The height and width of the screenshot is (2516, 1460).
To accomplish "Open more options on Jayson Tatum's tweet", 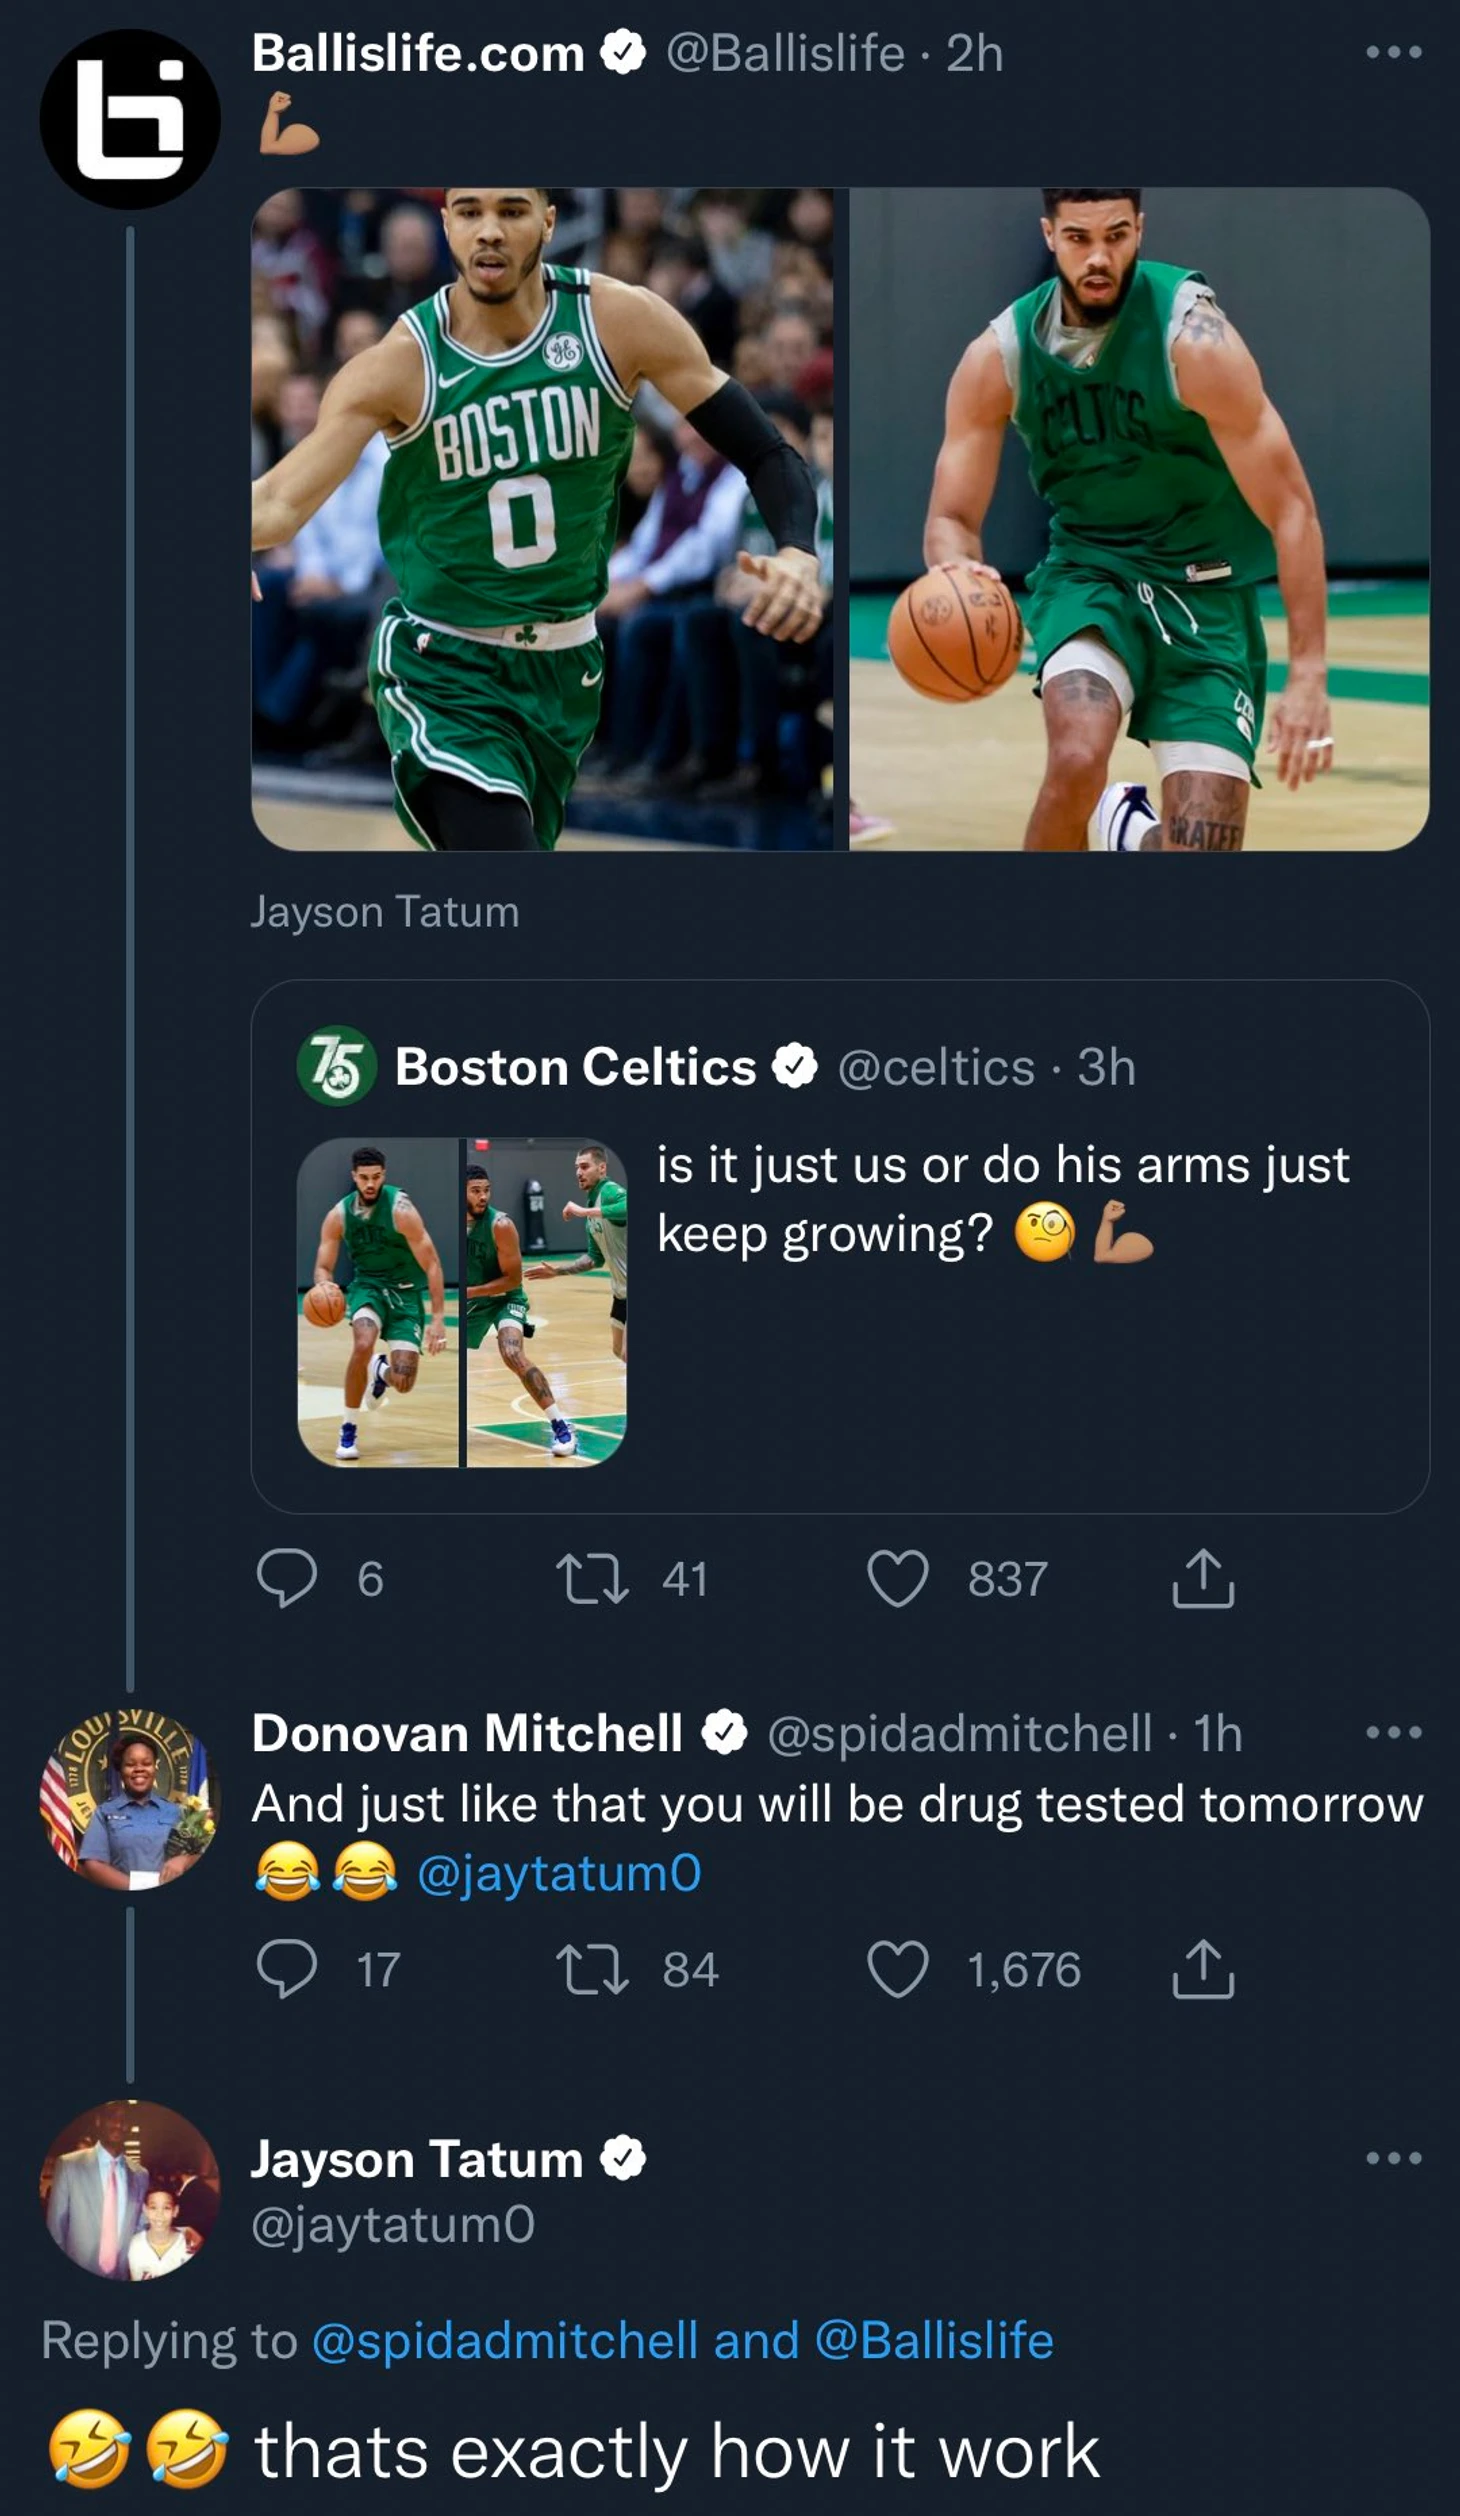I will (1394, 2158).
